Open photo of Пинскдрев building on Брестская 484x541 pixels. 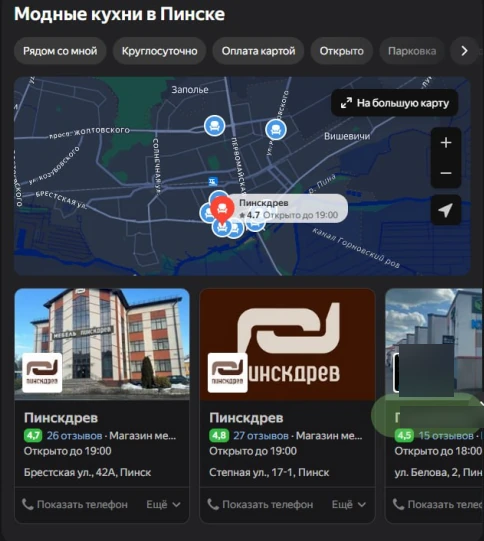click(x=102, y=344)
